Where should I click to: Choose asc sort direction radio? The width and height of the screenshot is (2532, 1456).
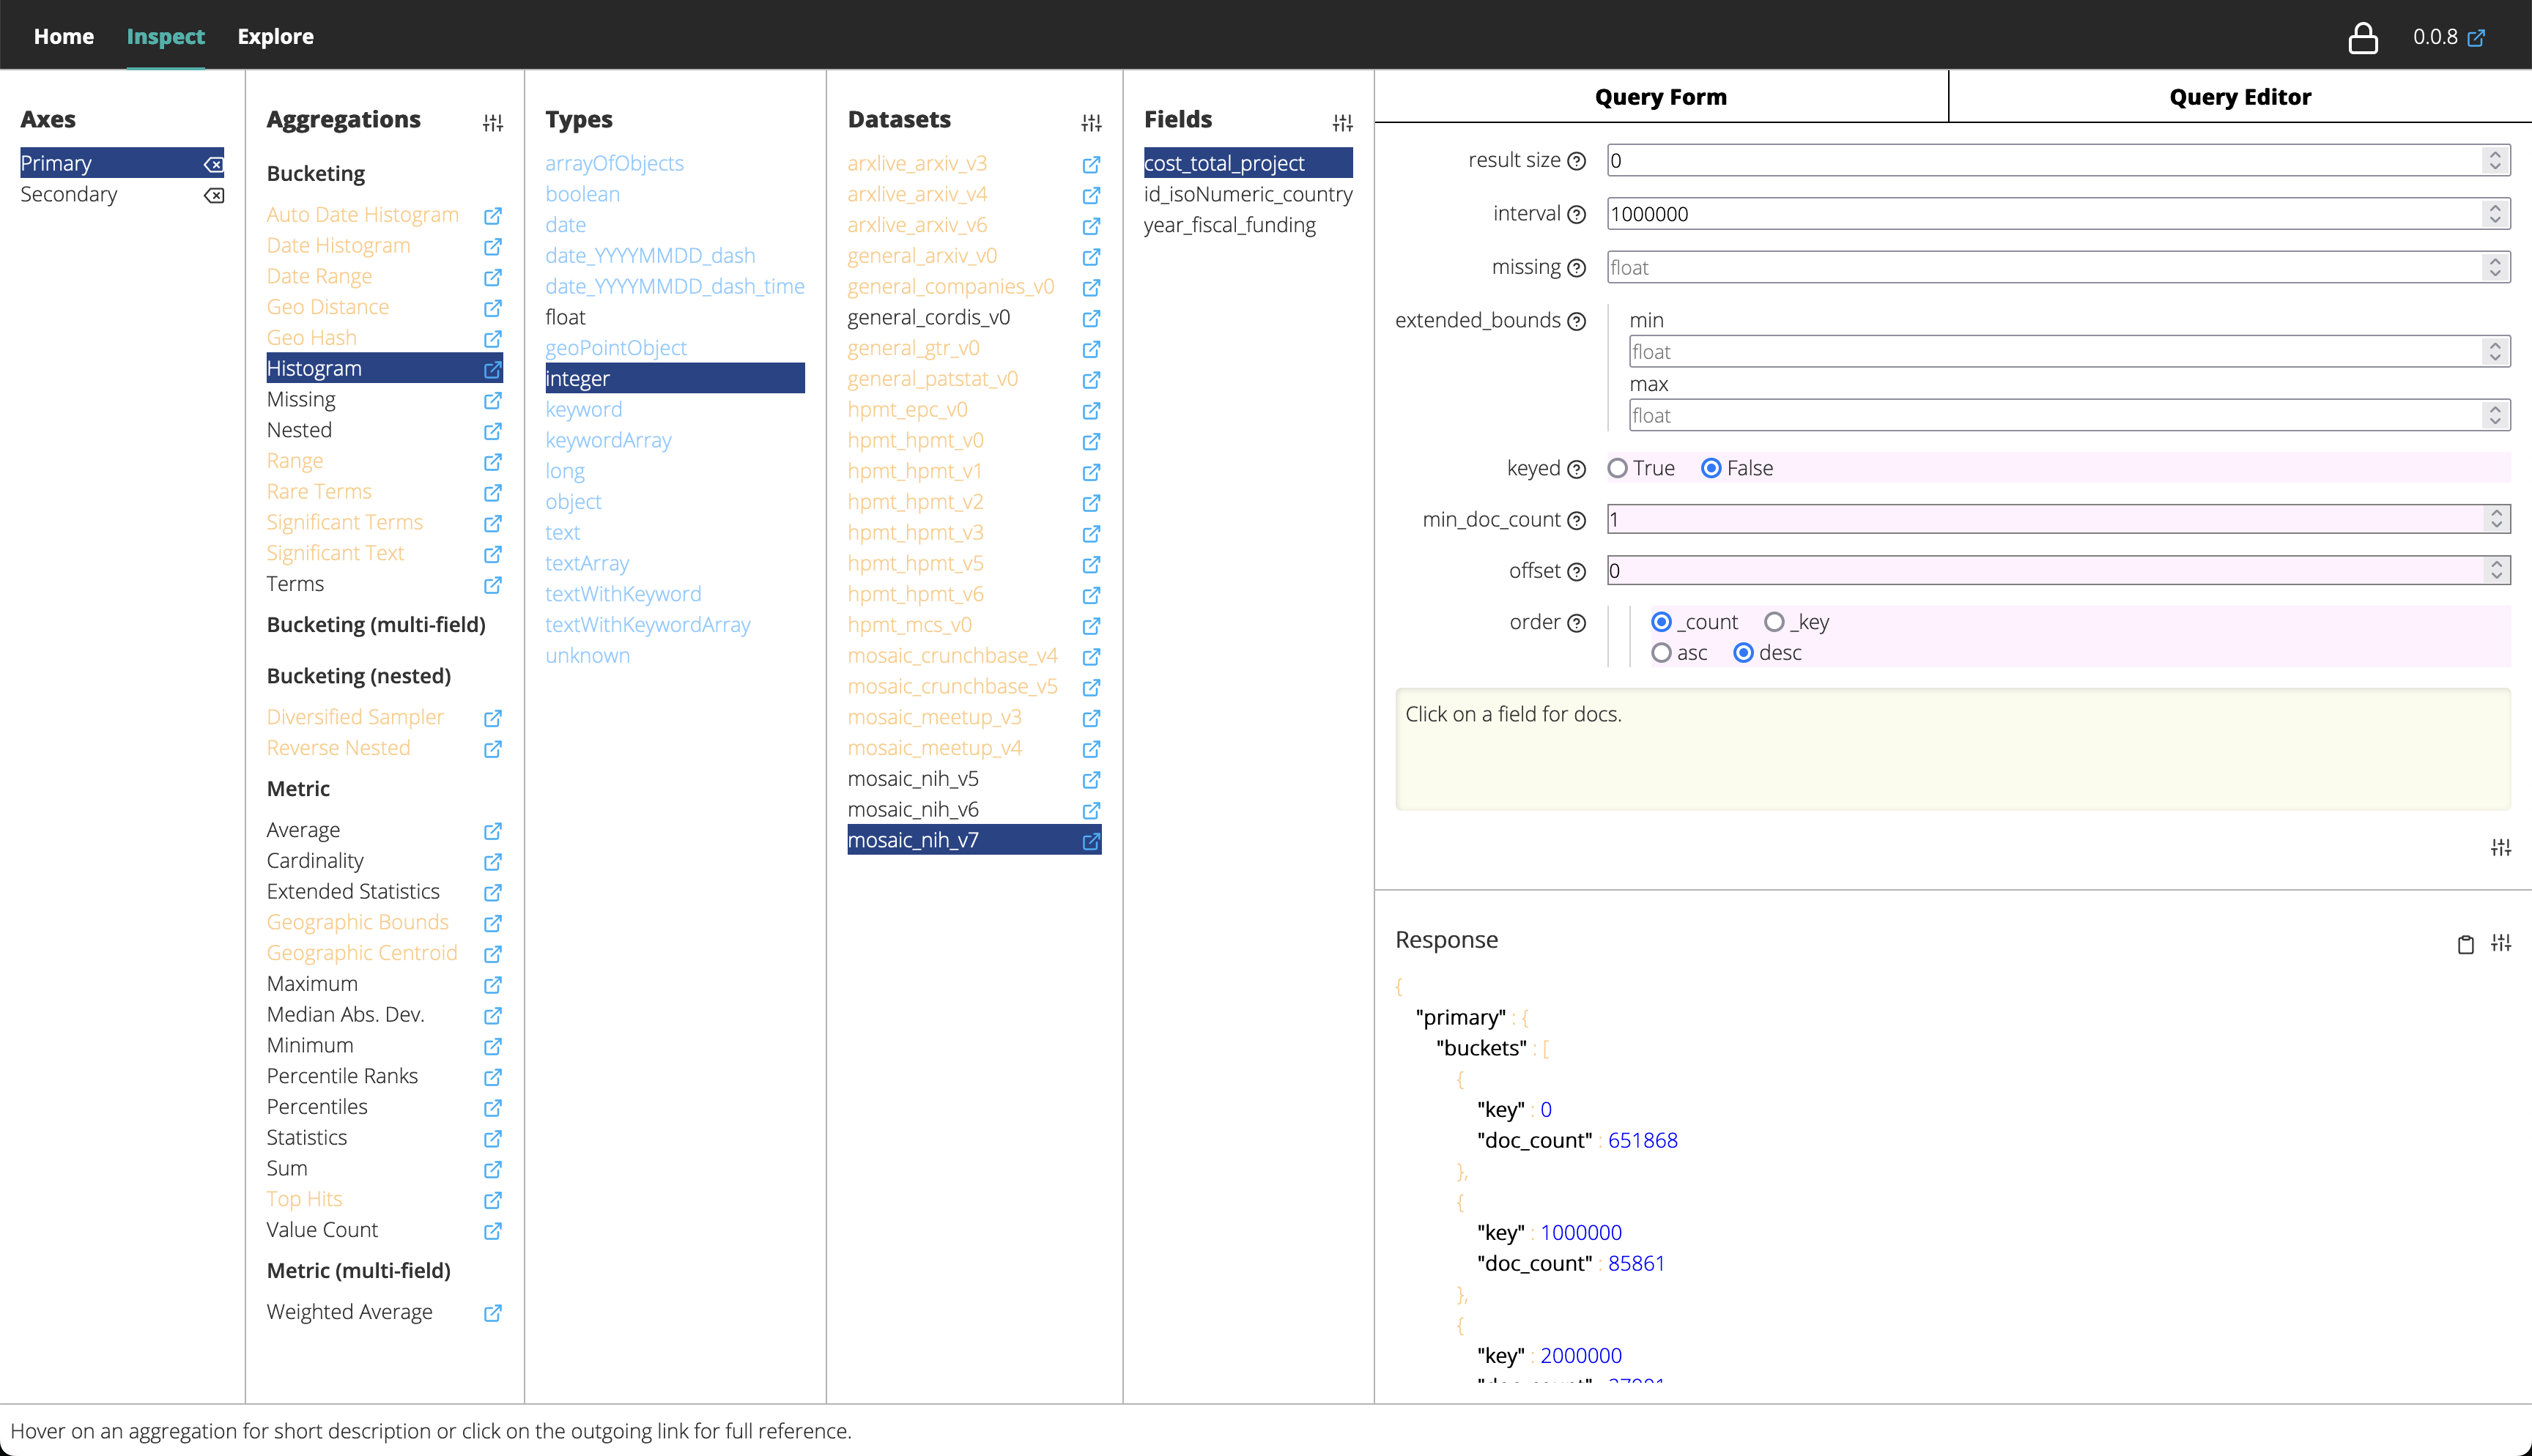tap(1661, 653)
